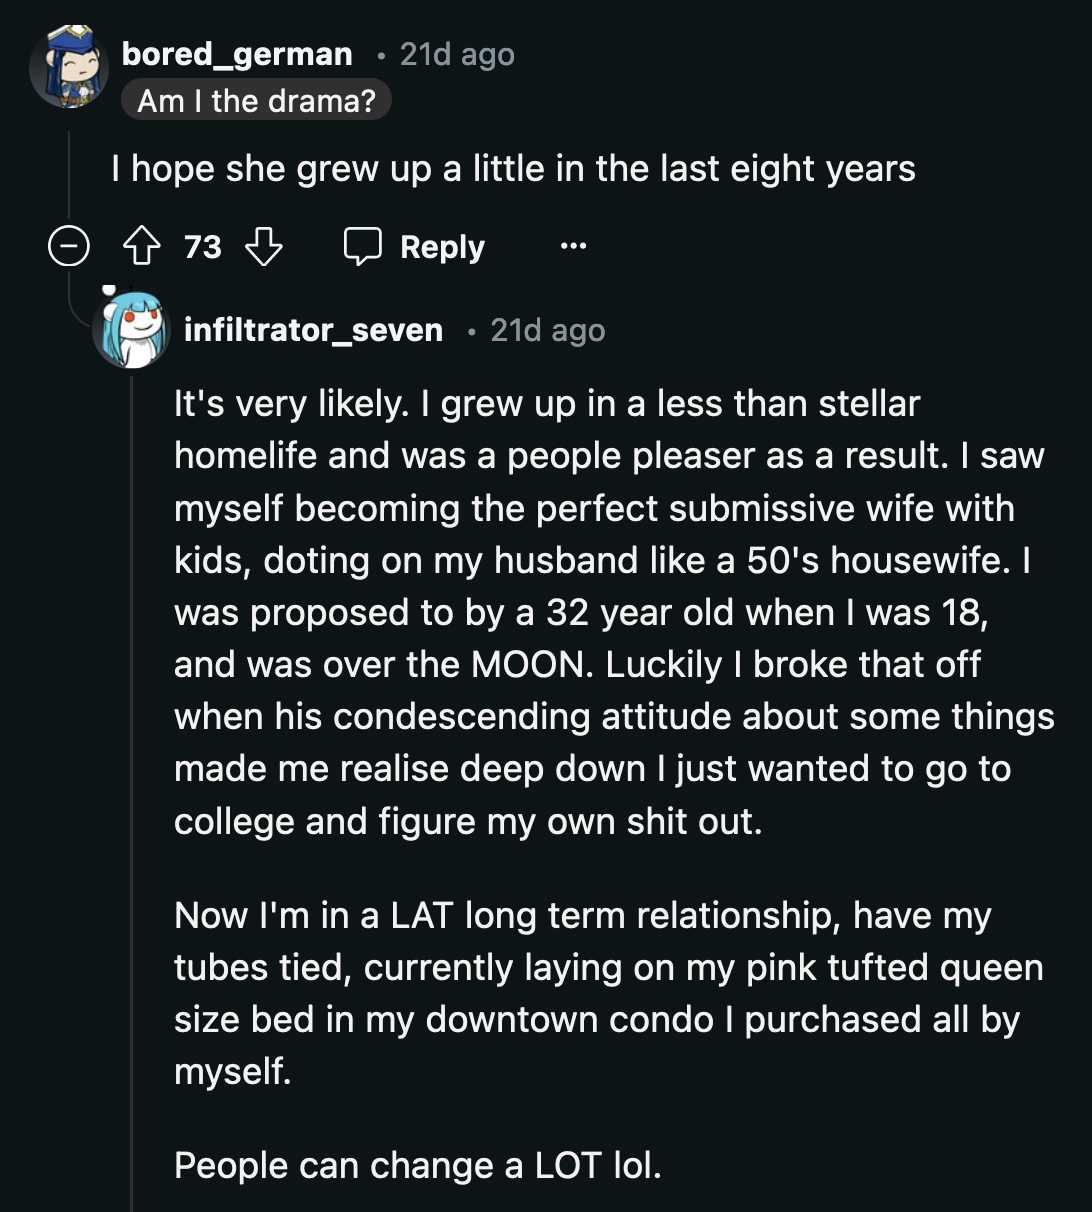Open bored_german's profile
This screenshot has width=1092, height=1212.
click(237, 54)
